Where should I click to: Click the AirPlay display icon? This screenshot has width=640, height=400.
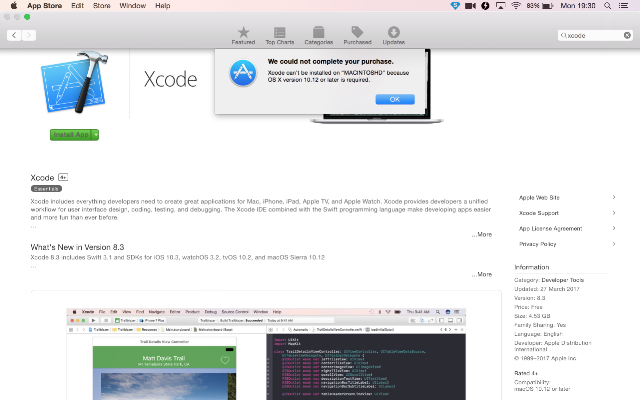click(500, 6)
